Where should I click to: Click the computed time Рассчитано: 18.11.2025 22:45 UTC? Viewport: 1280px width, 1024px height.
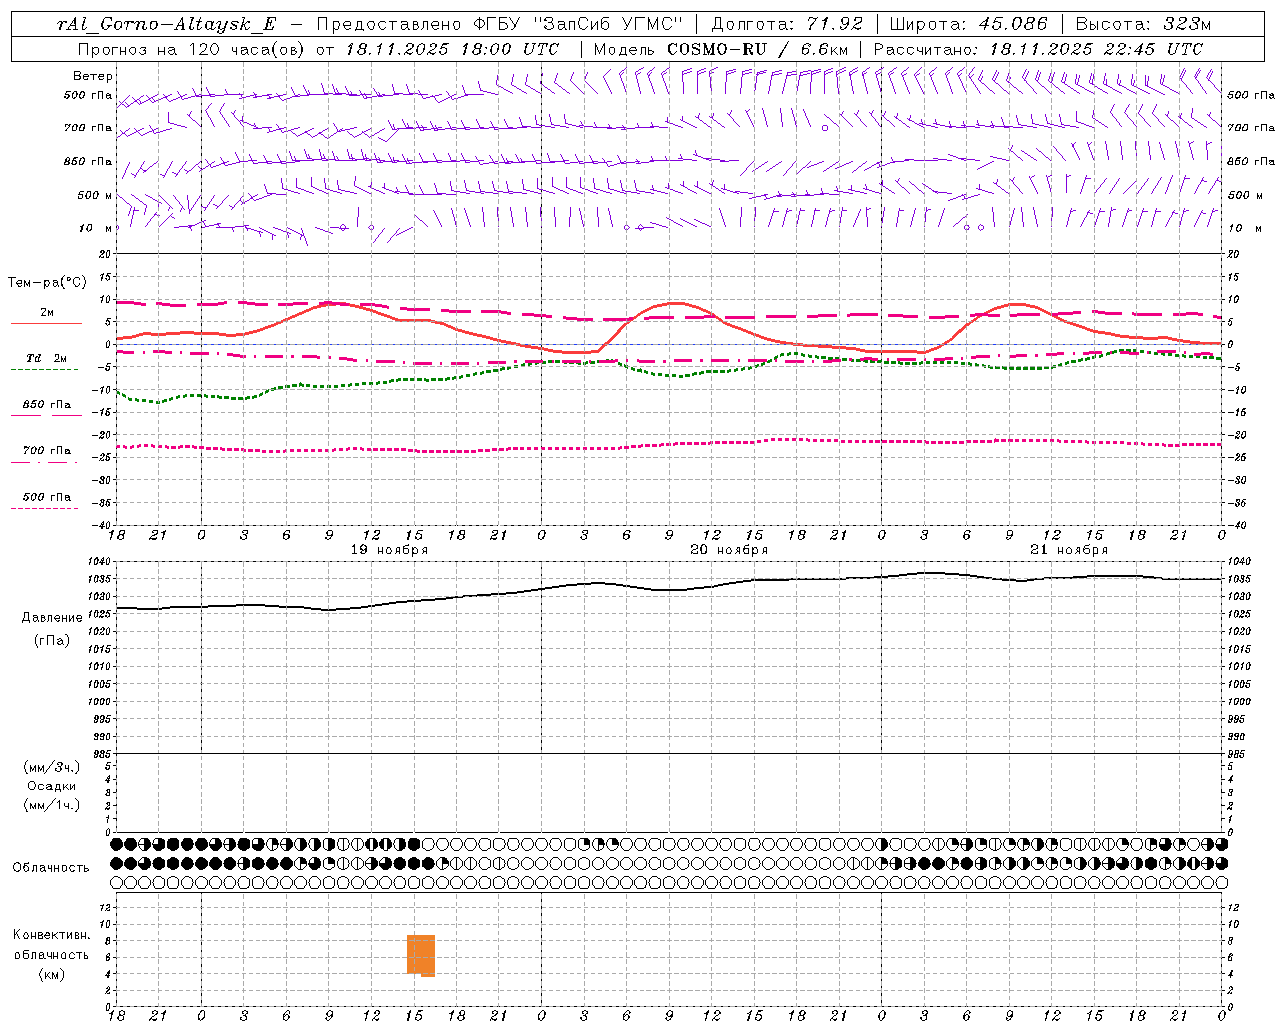pyautogui.click(x=1038, y=49)
